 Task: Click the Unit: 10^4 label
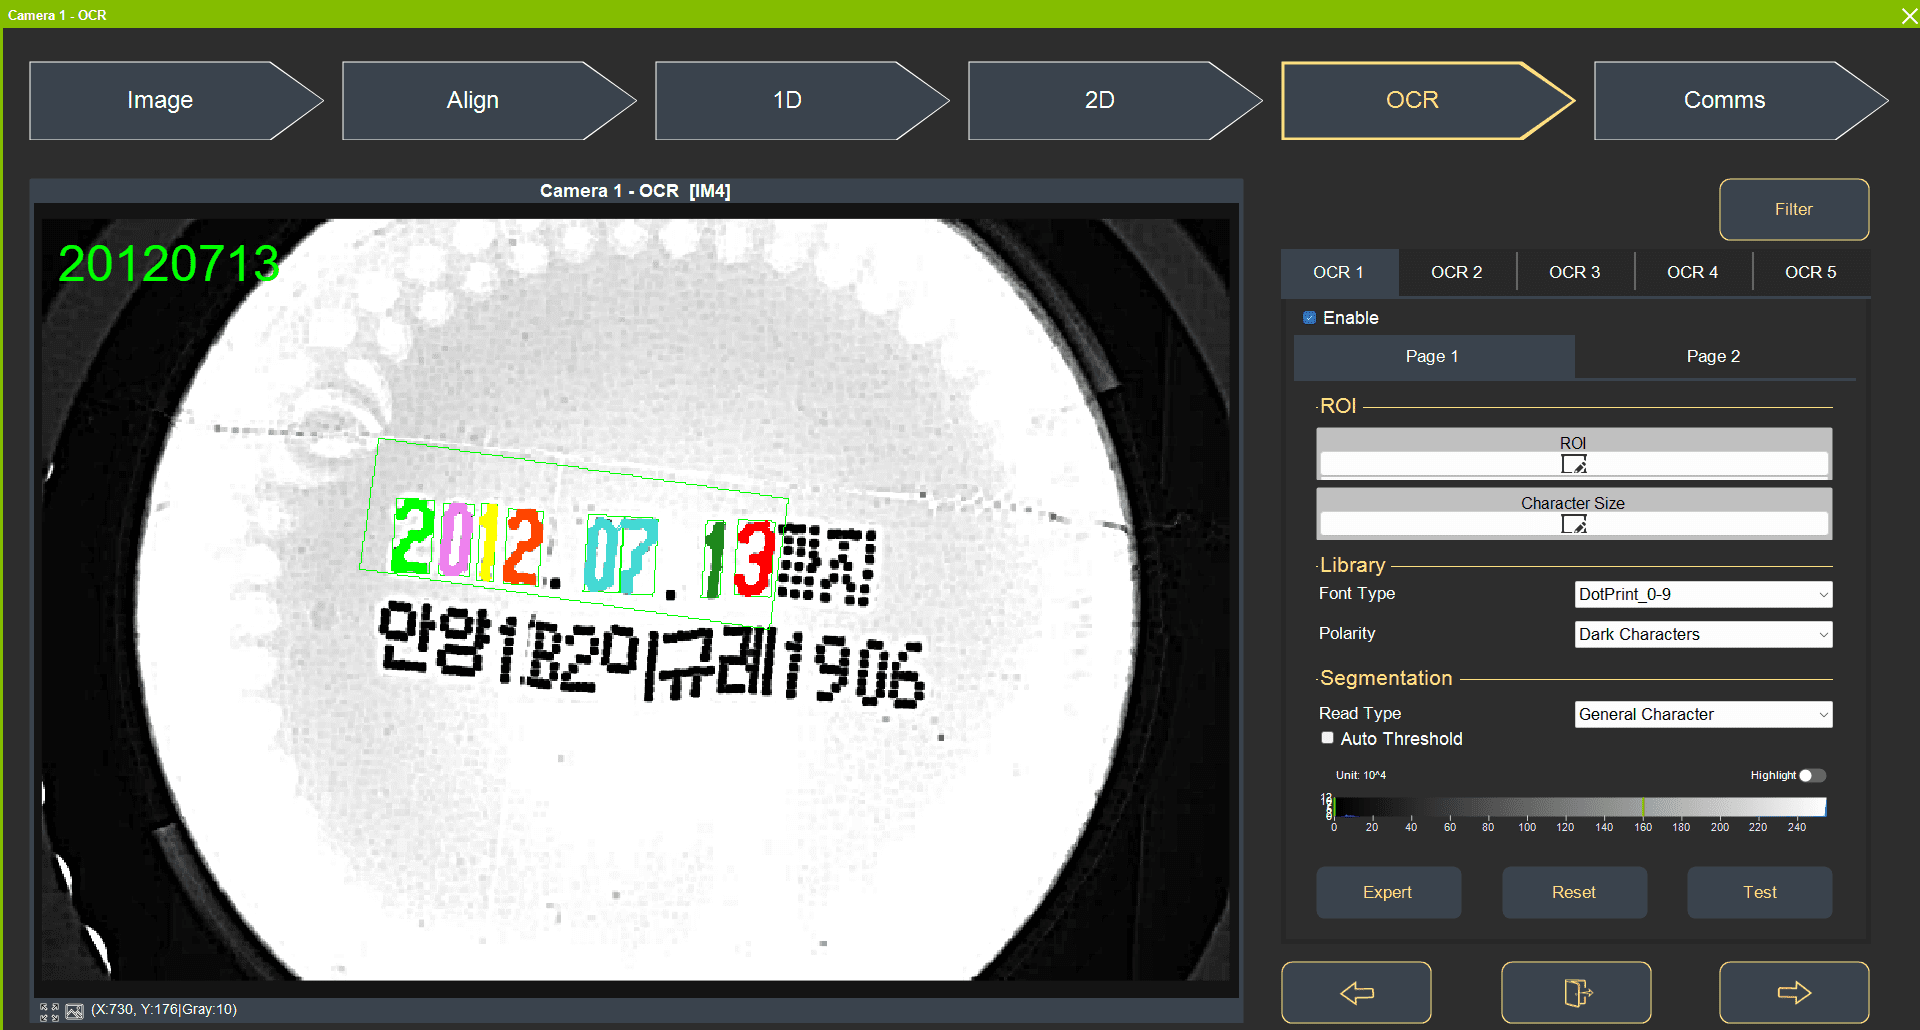click(x=1361, y=775)
